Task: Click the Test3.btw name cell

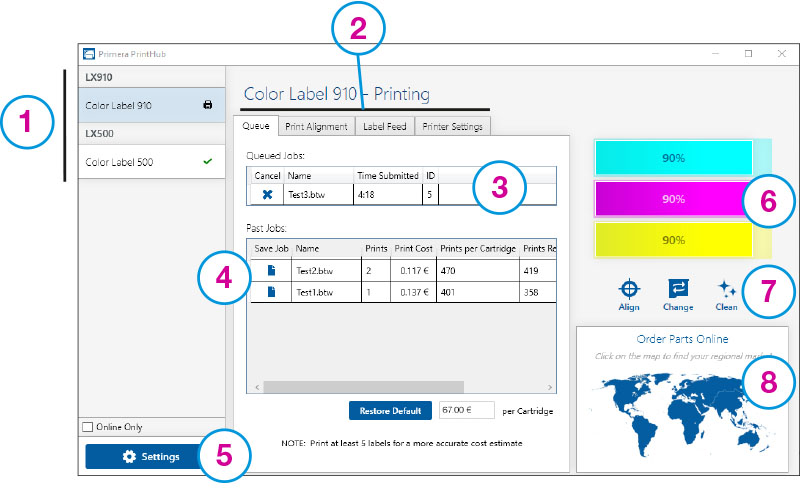Action: tap(318, 194)
